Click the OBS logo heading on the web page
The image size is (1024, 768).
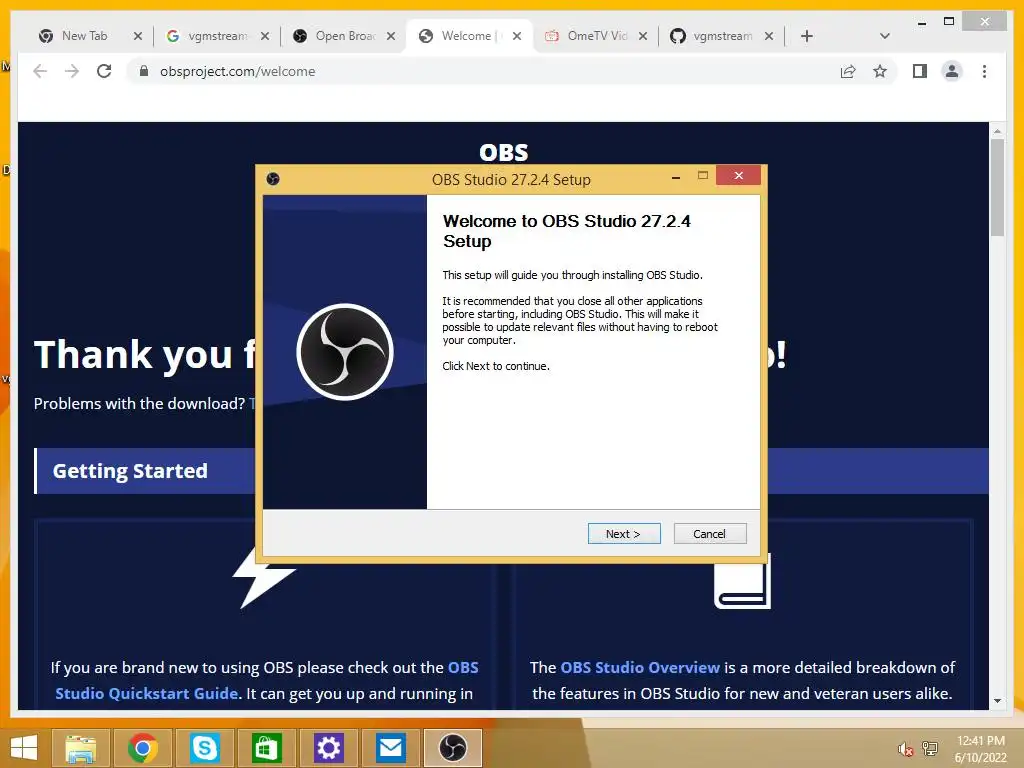coord(504,153)
